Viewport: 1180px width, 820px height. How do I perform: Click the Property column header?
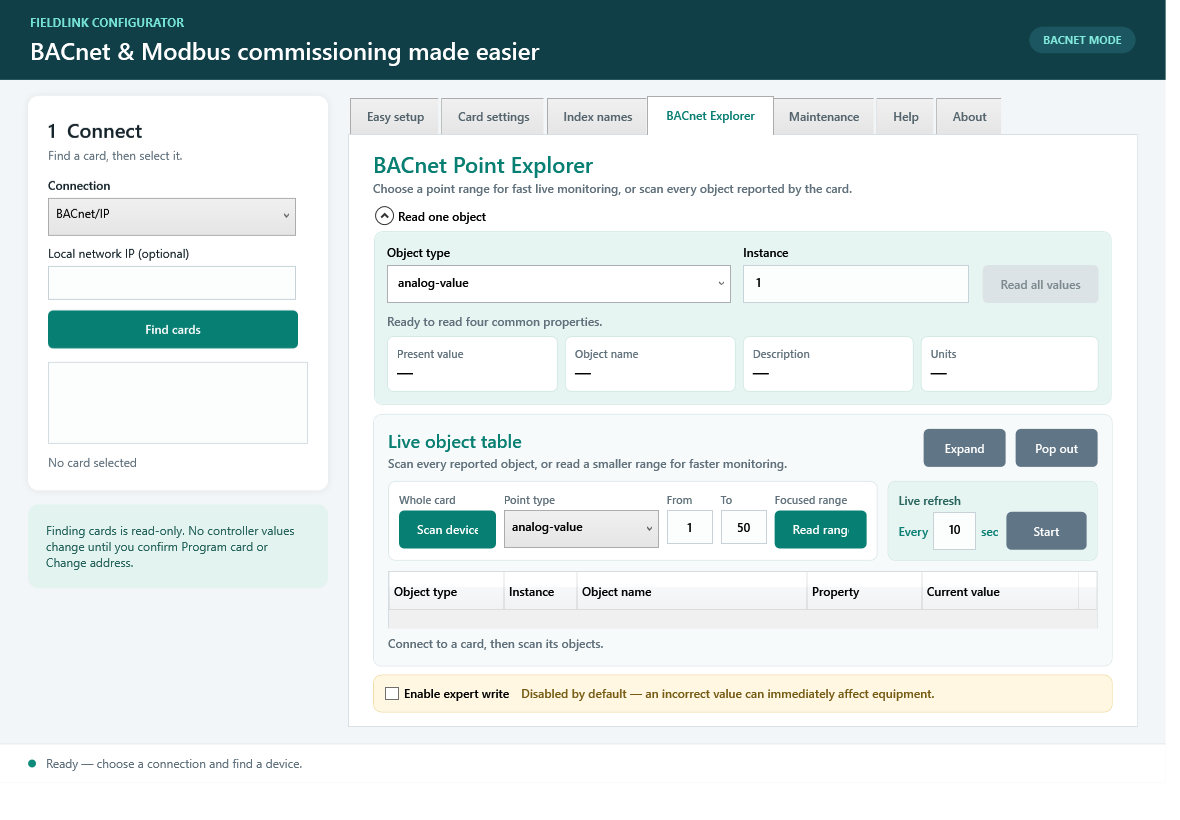tap(864, 591)
